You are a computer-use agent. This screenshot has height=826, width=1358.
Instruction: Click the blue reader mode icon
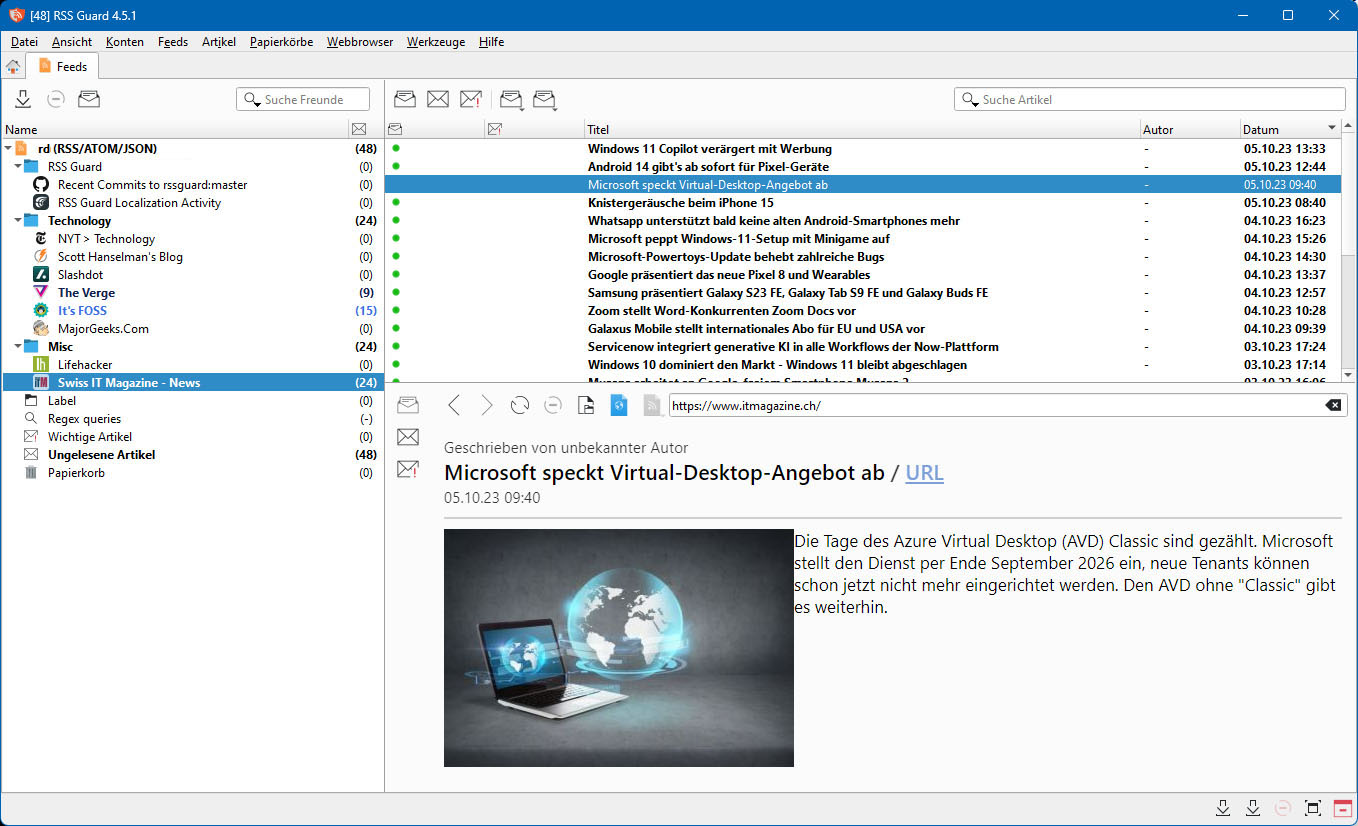[619, 405]
